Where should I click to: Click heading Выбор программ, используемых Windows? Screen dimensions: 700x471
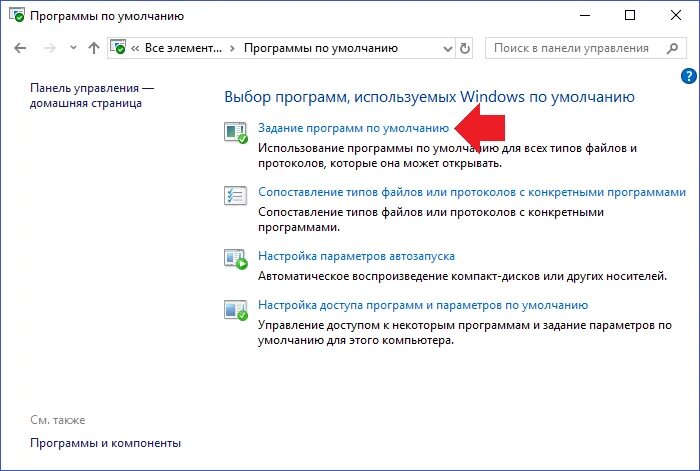pos(429,97)
